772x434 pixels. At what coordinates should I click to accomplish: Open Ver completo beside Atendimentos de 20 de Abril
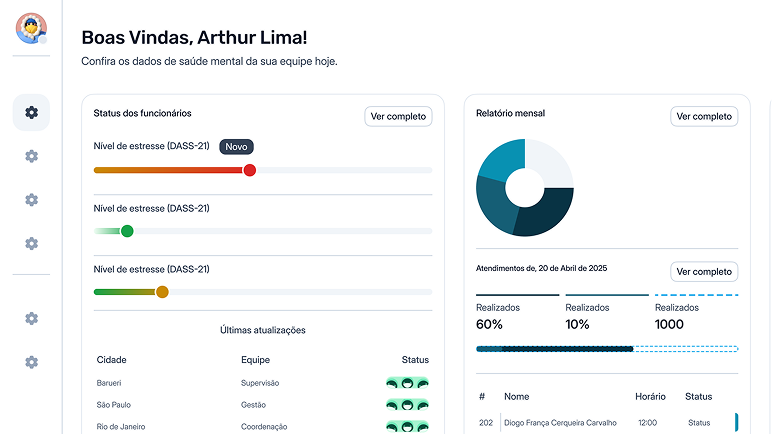coord(704,271)
